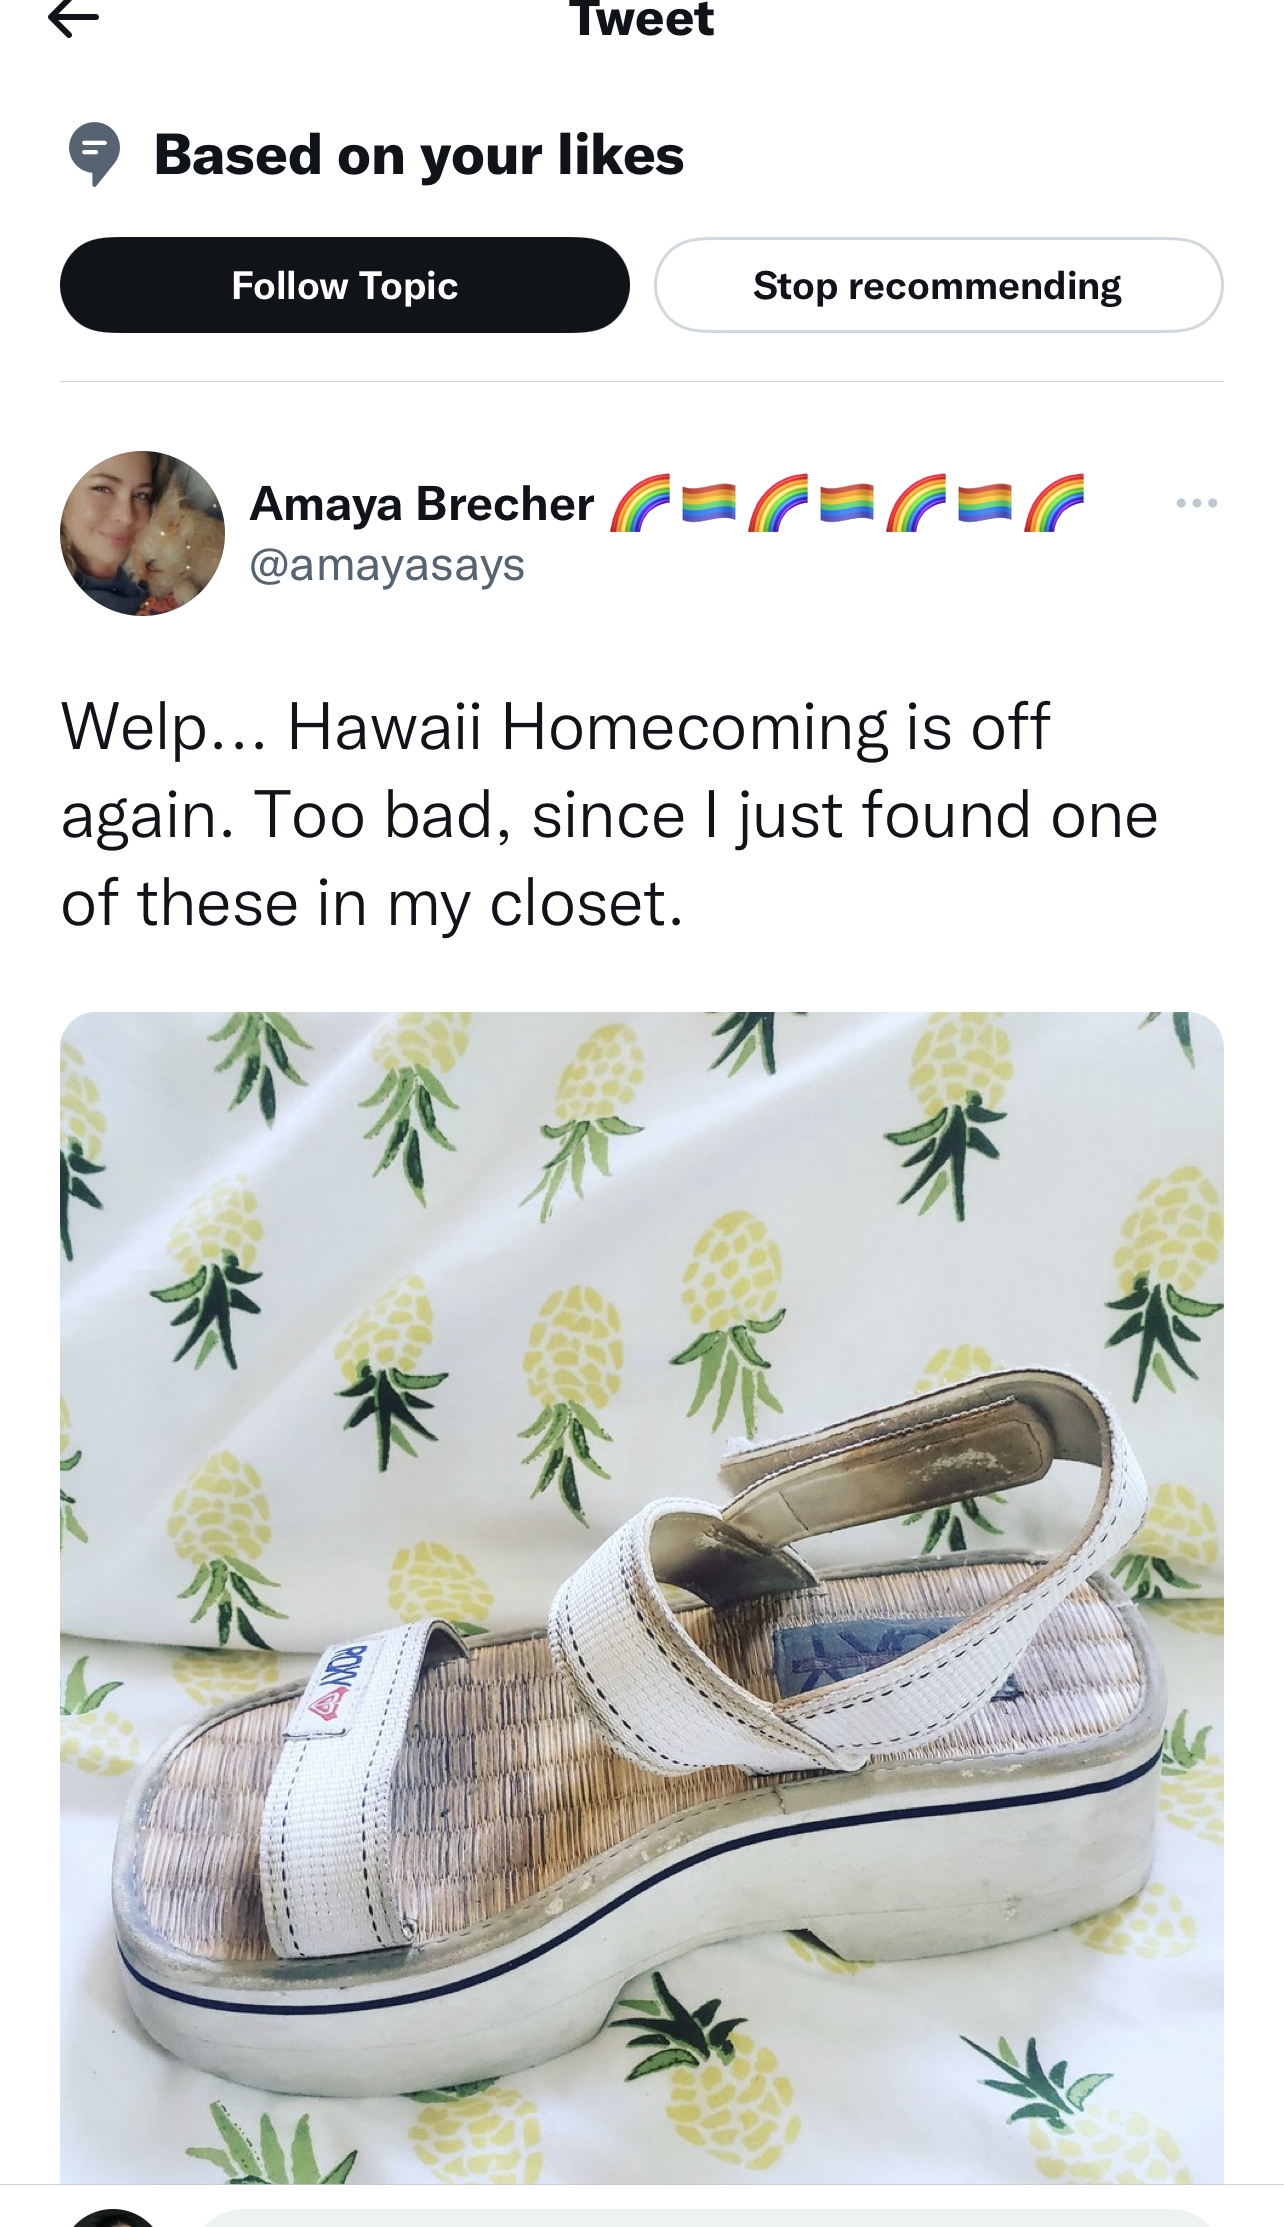
Task: Open Amaya Brecher's profile photo
Action: click(x=142, y=533)
